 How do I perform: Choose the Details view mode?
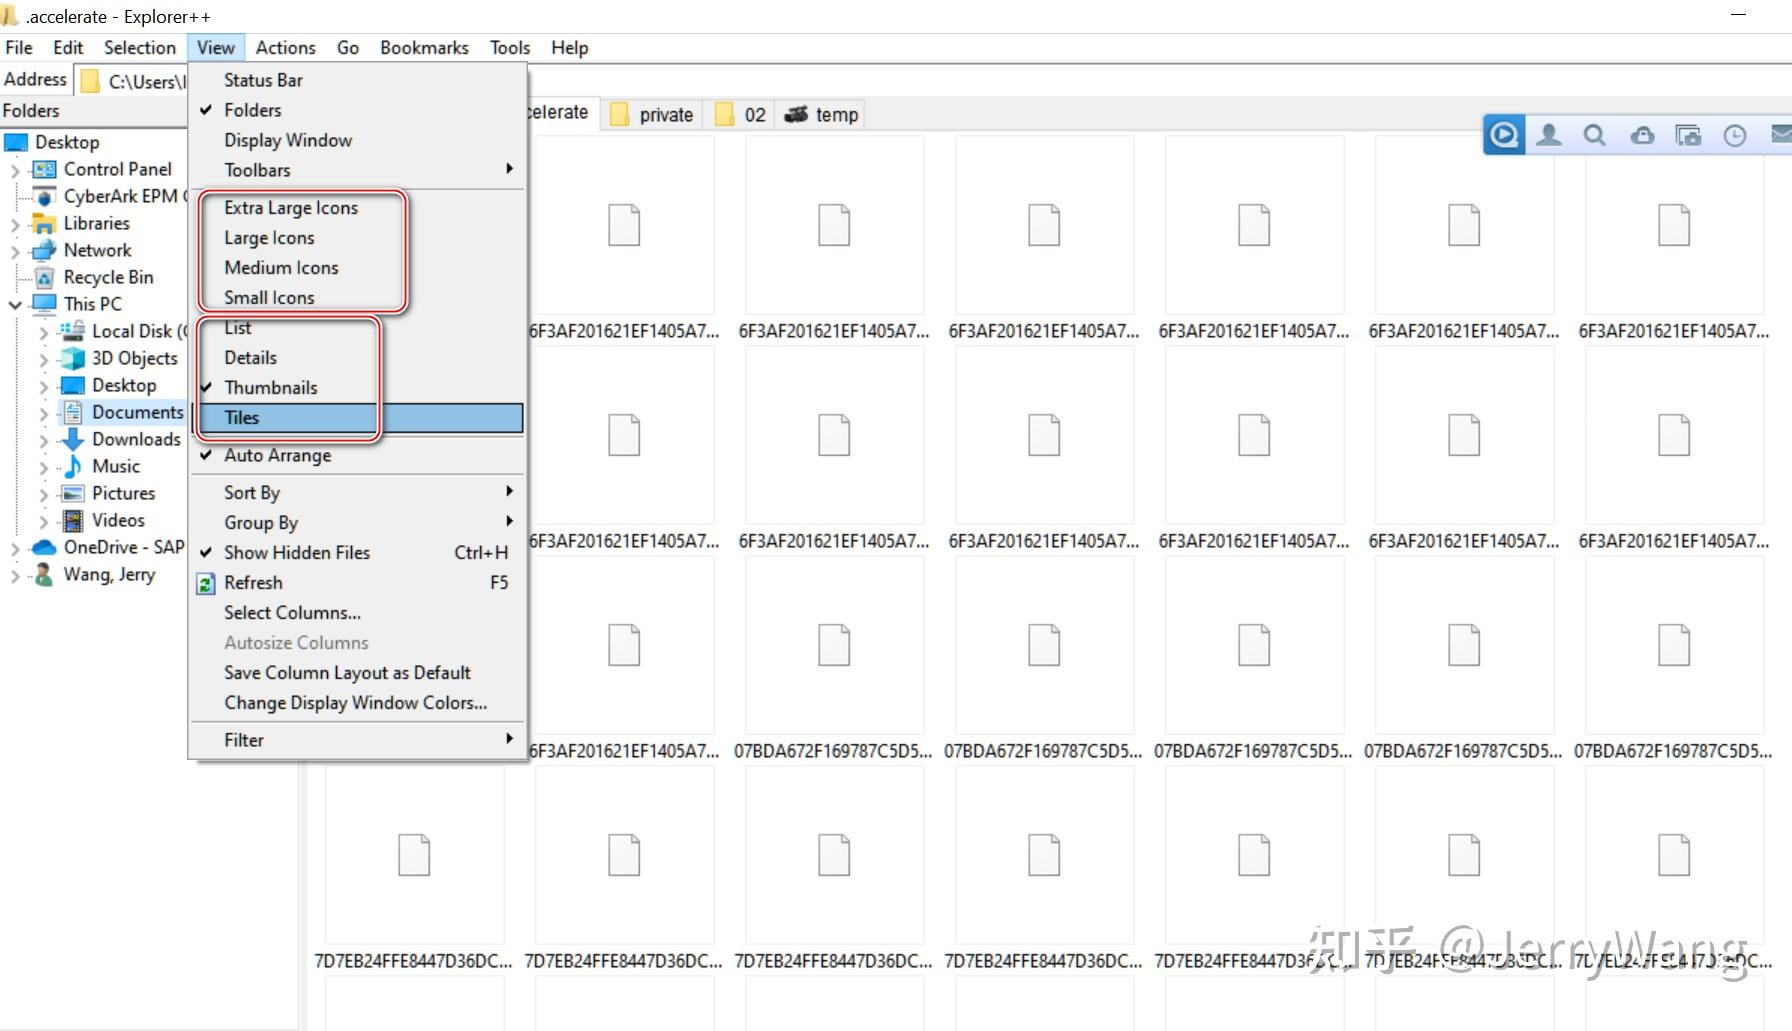pos(358,358)
